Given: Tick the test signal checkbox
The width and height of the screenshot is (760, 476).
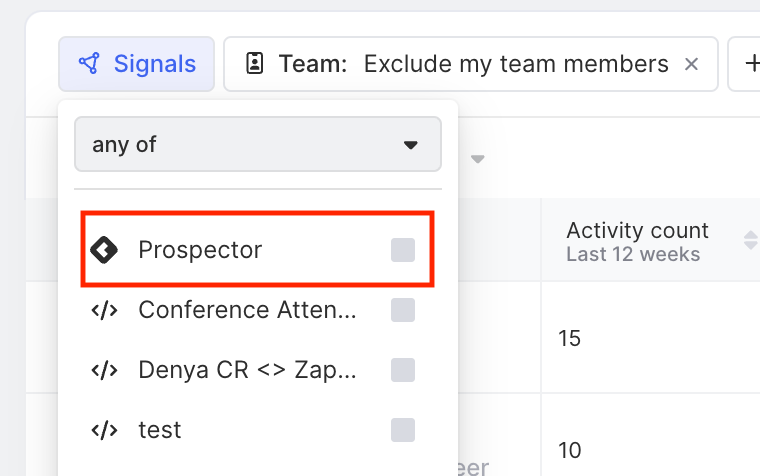Looking at the screenshot, I should 402,430.
